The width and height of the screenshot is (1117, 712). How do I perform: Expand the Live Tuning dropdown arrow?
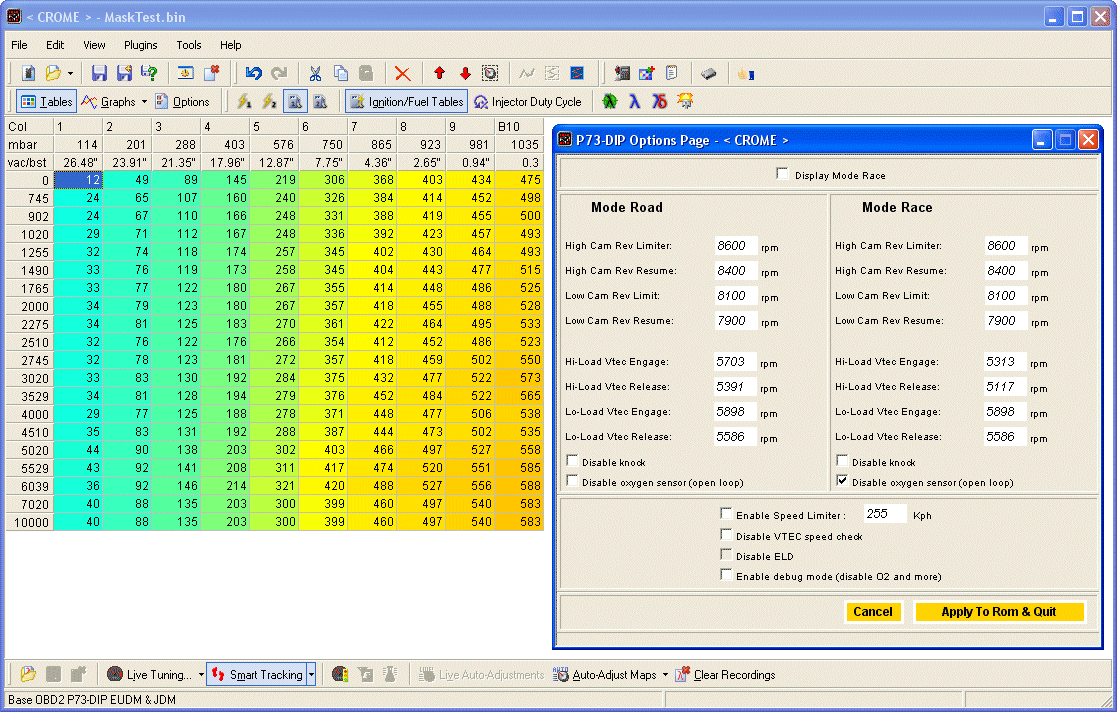(x=201, y=674)
